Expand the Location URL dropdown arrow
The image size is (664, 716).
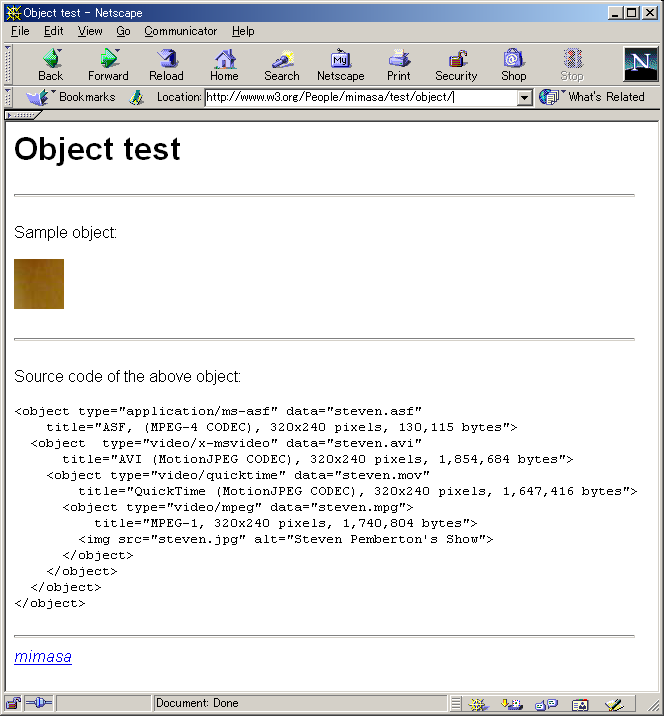coord(525,98)
